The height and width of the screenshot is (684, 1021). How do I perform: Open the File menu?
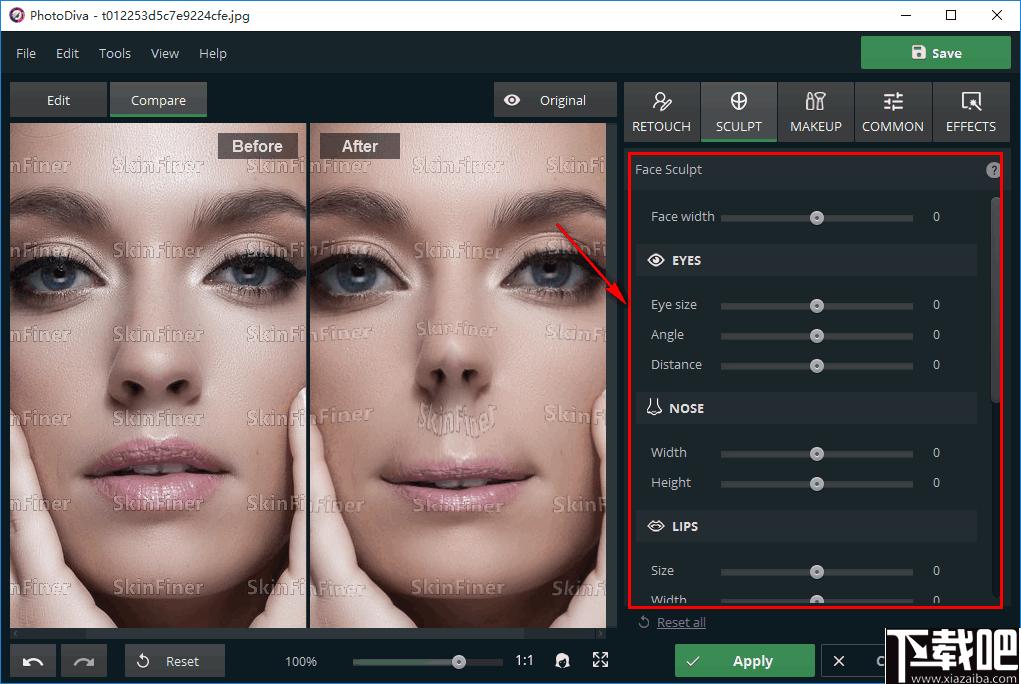[26, 53]
